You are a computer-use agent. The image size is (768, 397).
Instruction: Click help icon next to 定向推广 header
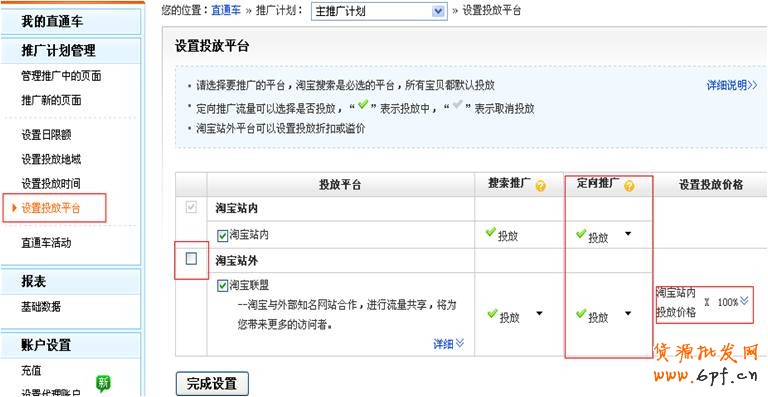click(x=629, y=186)
